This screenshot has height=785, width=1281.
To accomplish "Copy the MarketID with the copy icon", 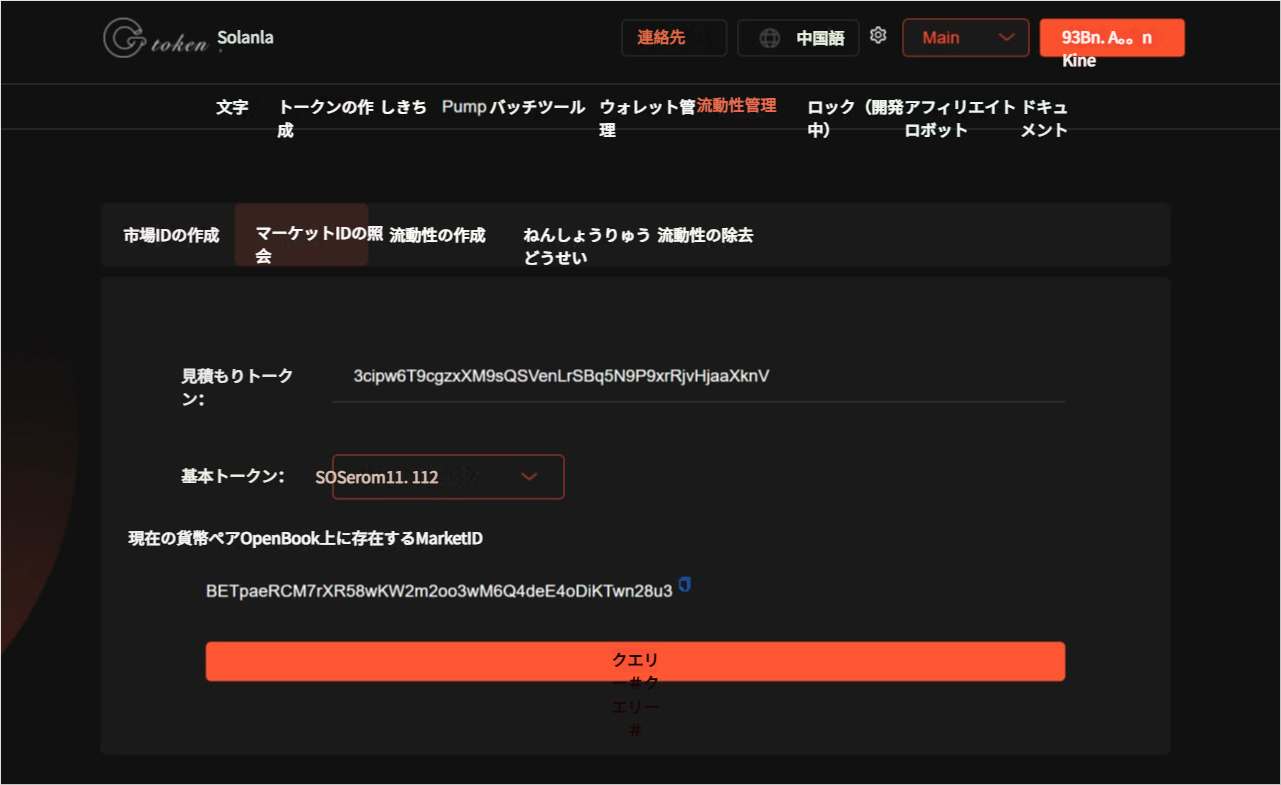I will point(685,585).
